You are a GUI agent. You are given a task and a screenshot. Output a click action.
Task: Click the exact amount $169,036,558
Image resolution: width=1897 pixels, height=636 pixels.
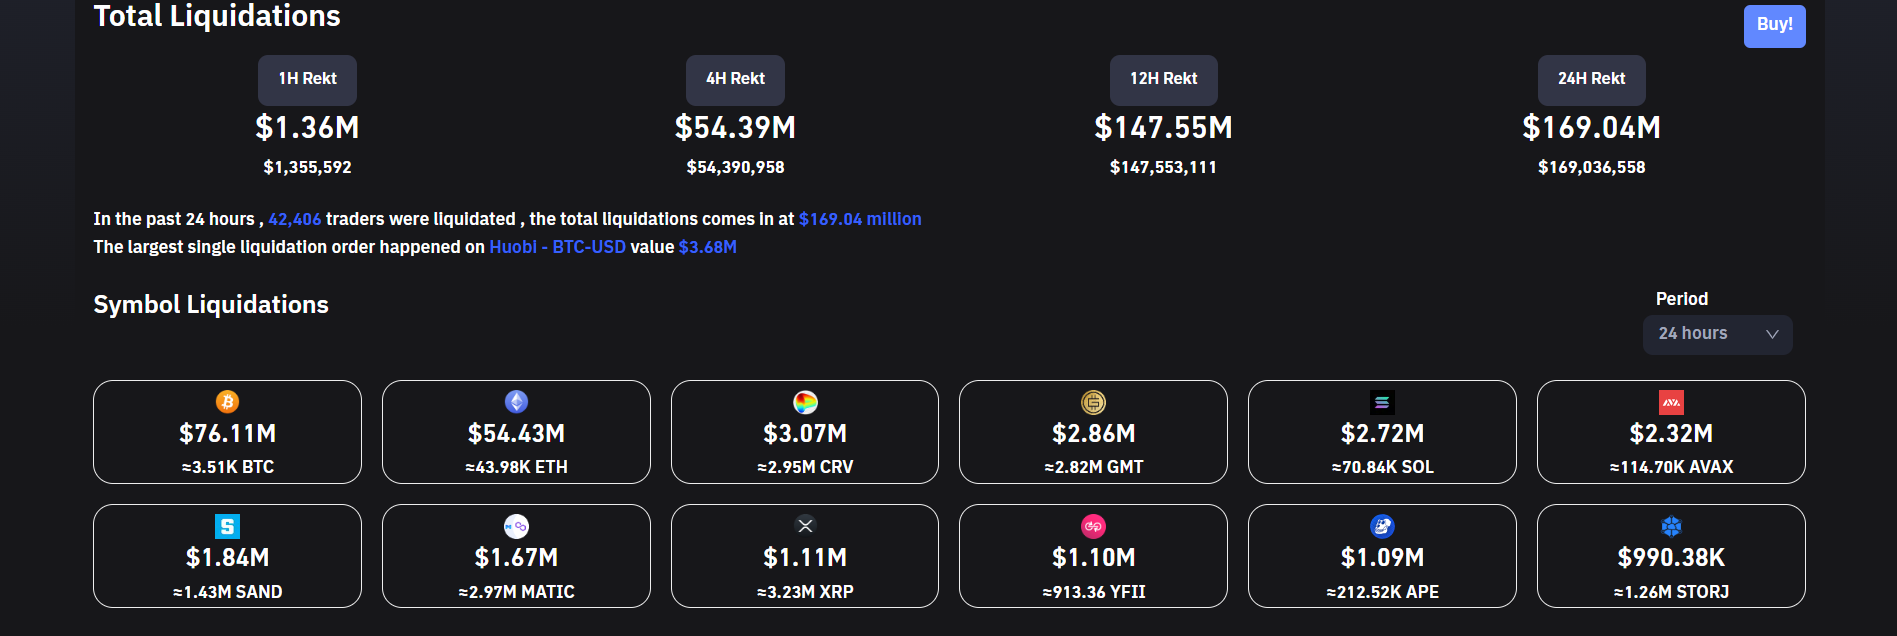1591,168
